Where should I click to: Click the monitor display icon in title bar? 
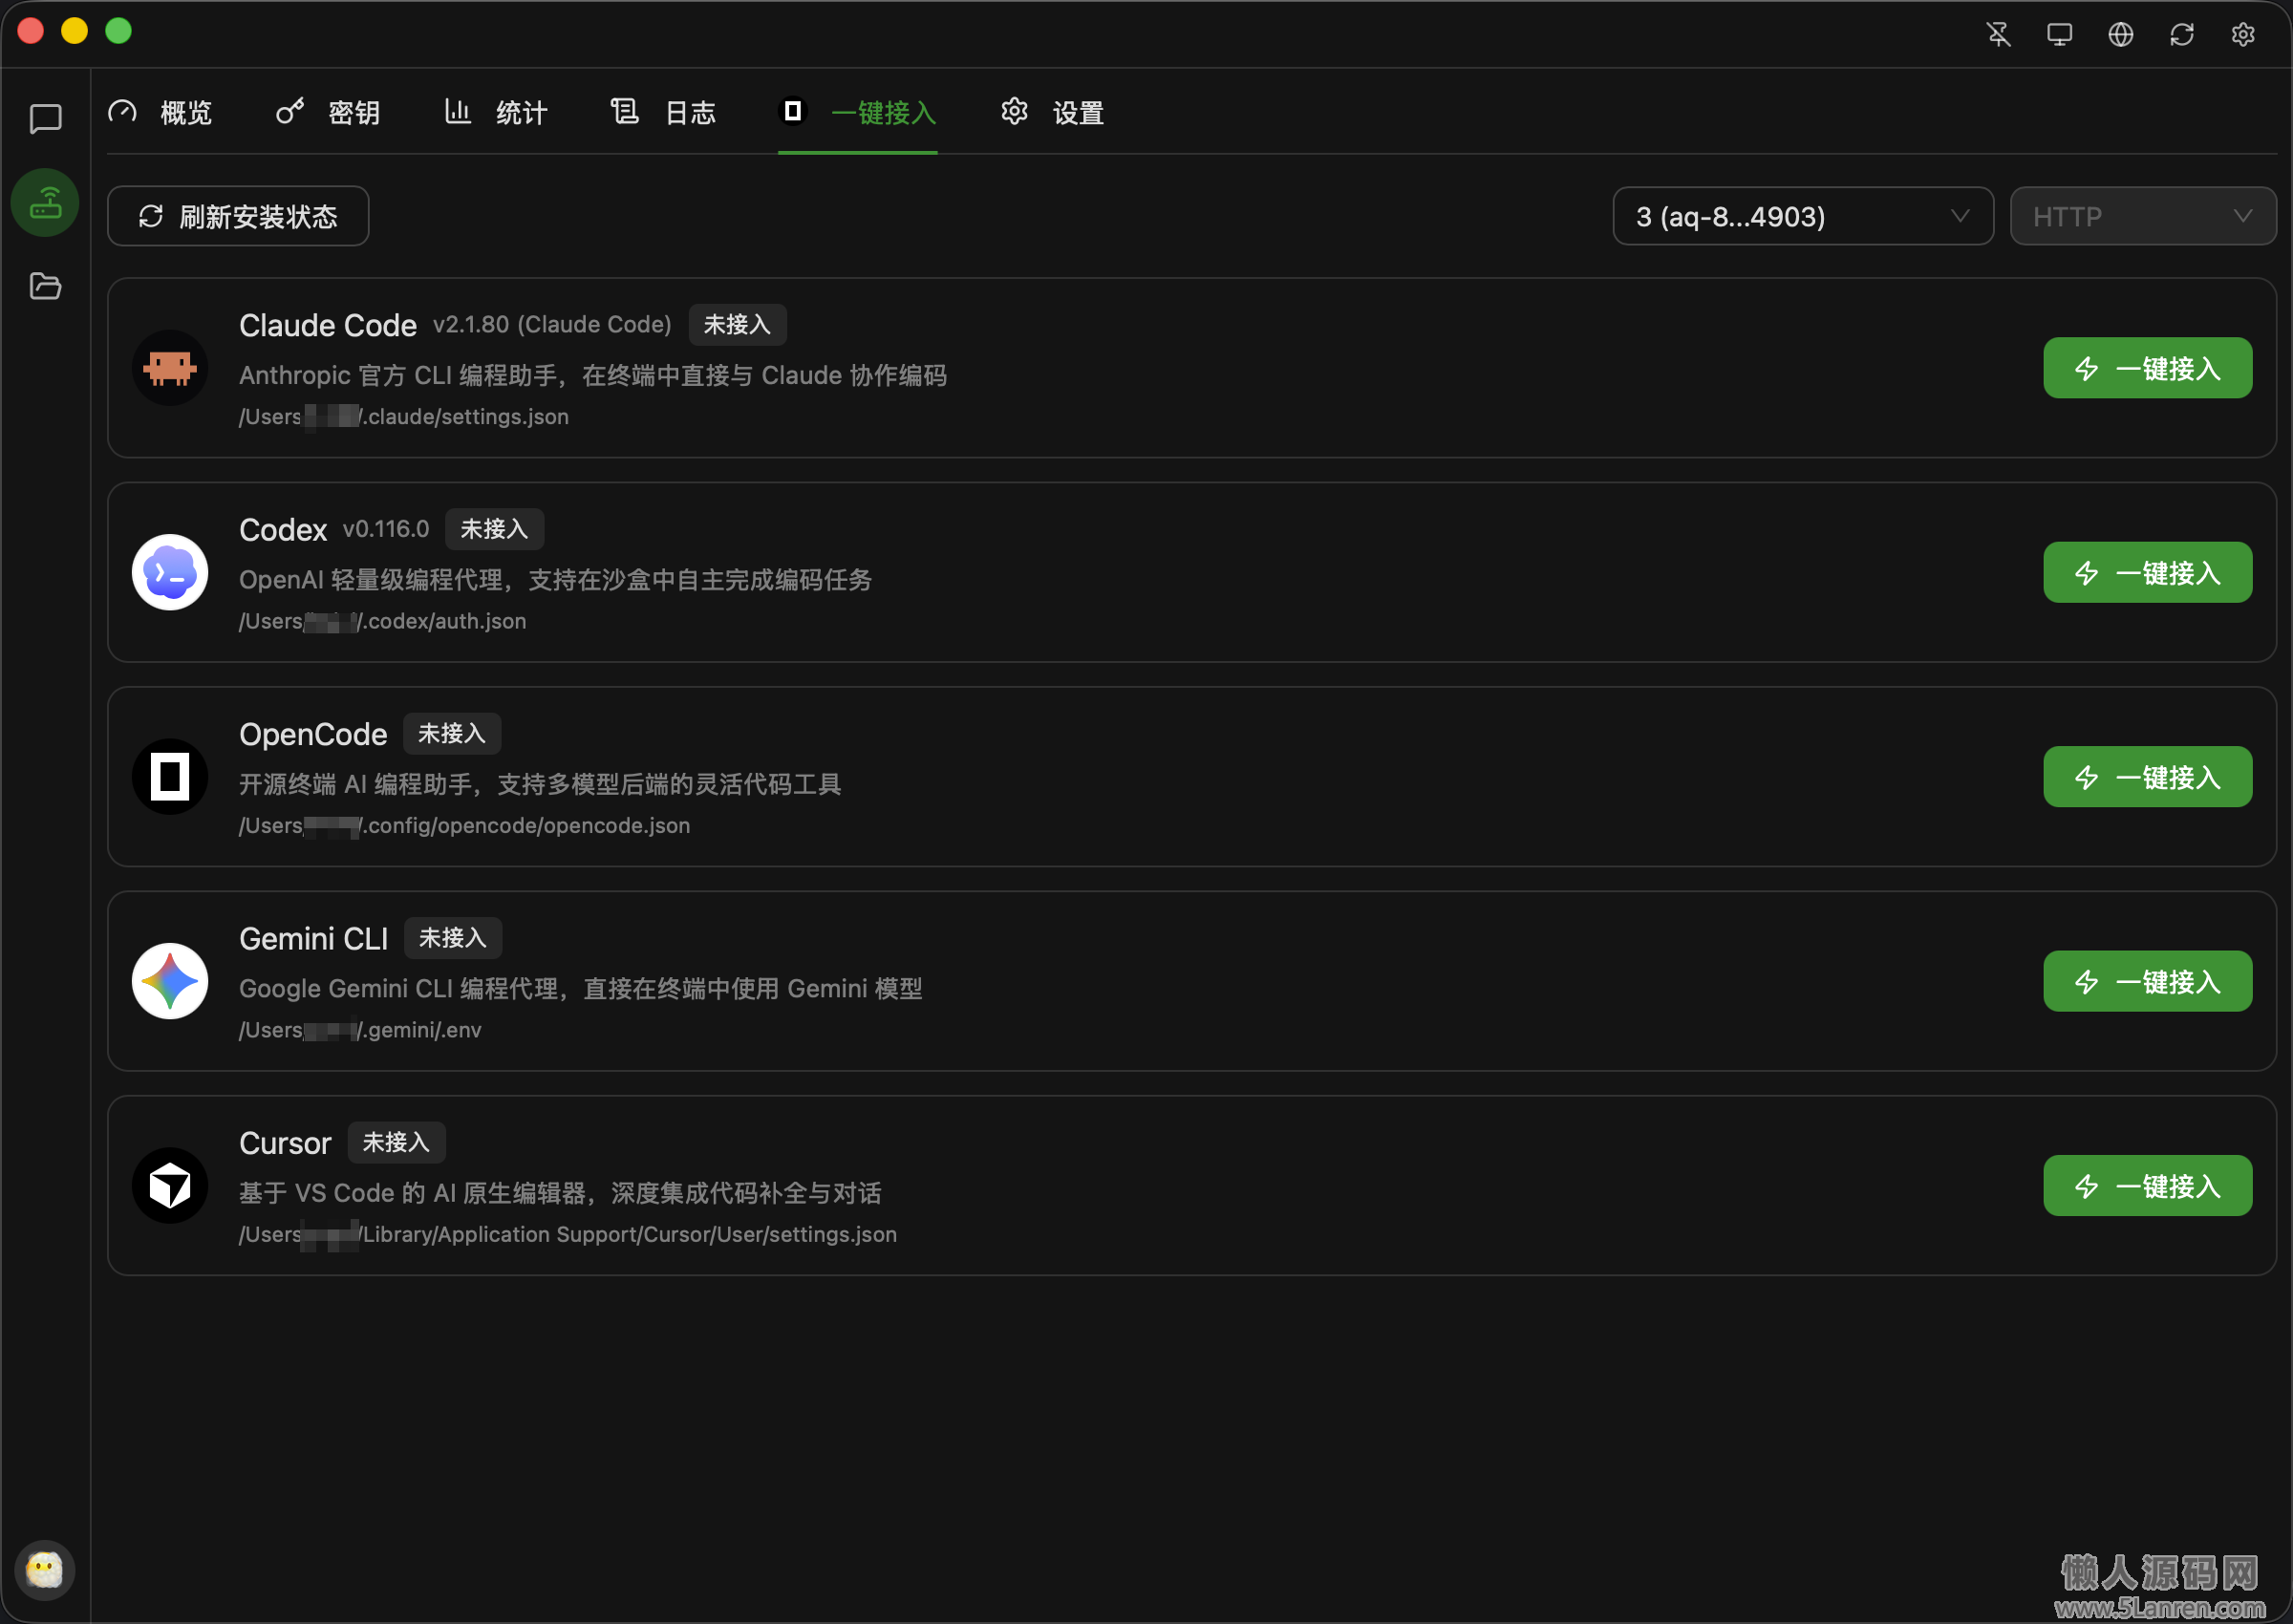(2059, 34)
